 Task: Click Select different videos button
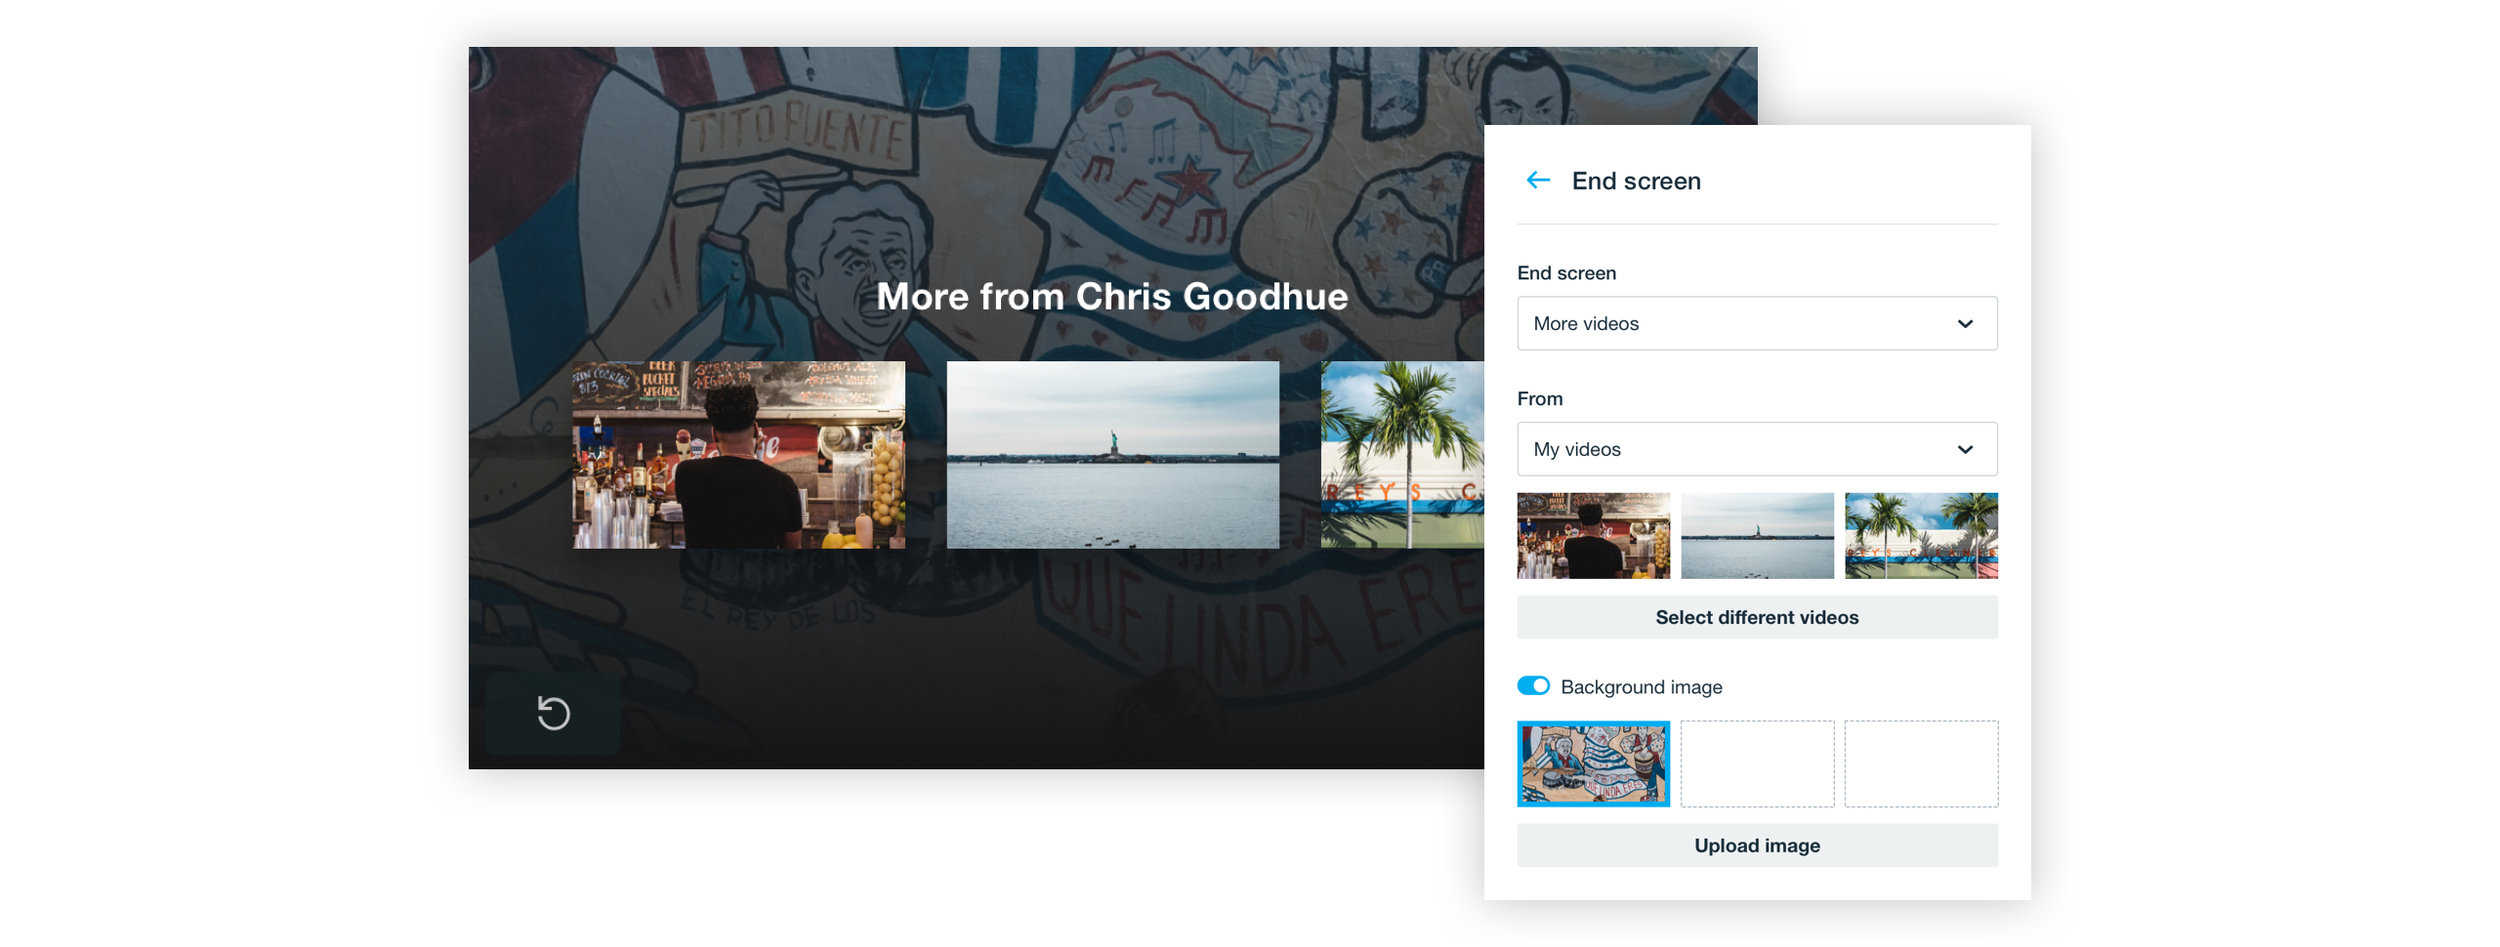tap(1757, 617)
